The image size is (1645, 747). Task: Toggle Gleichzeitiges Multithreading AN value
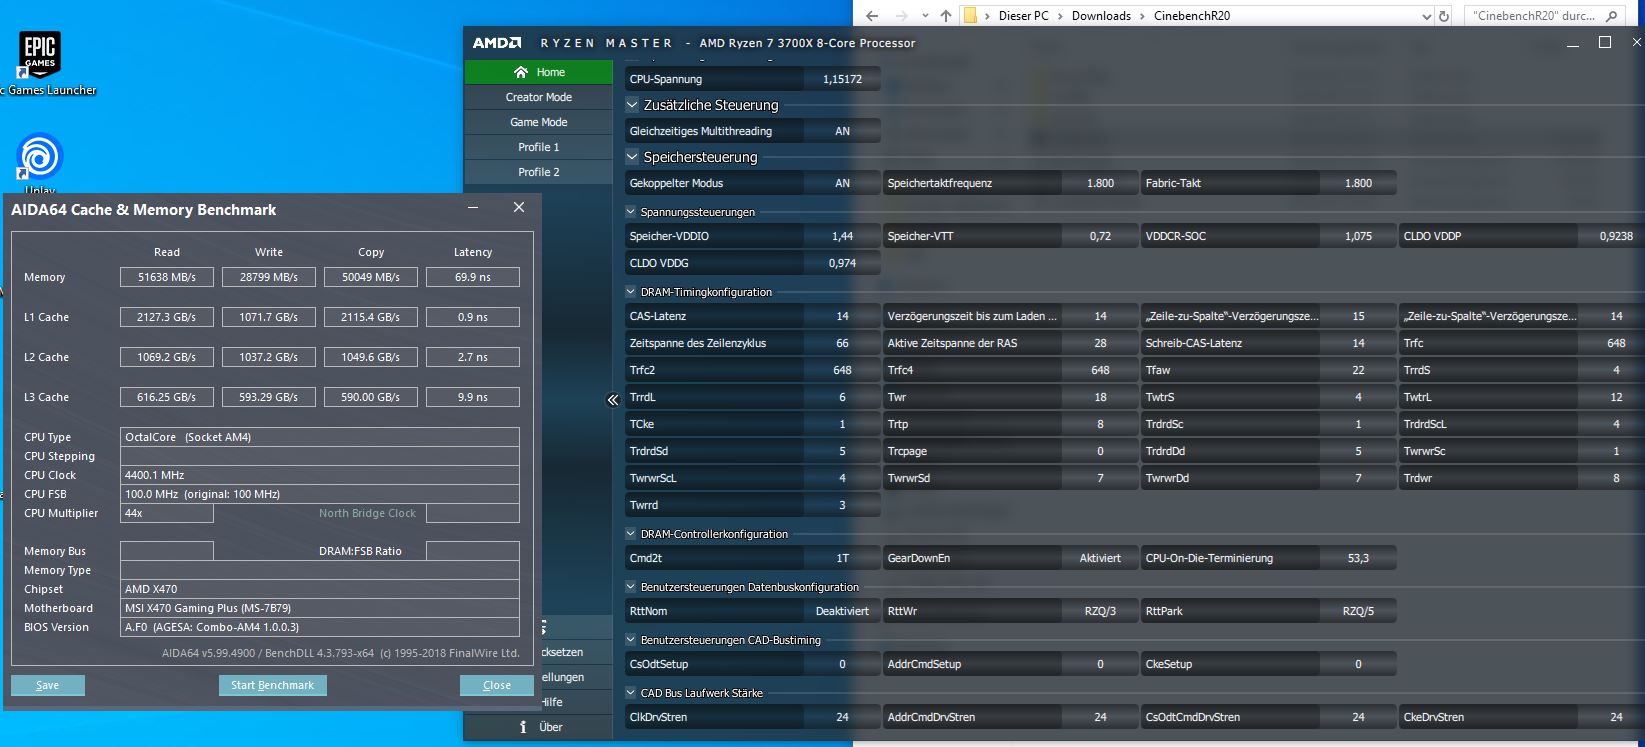point(842,131)
